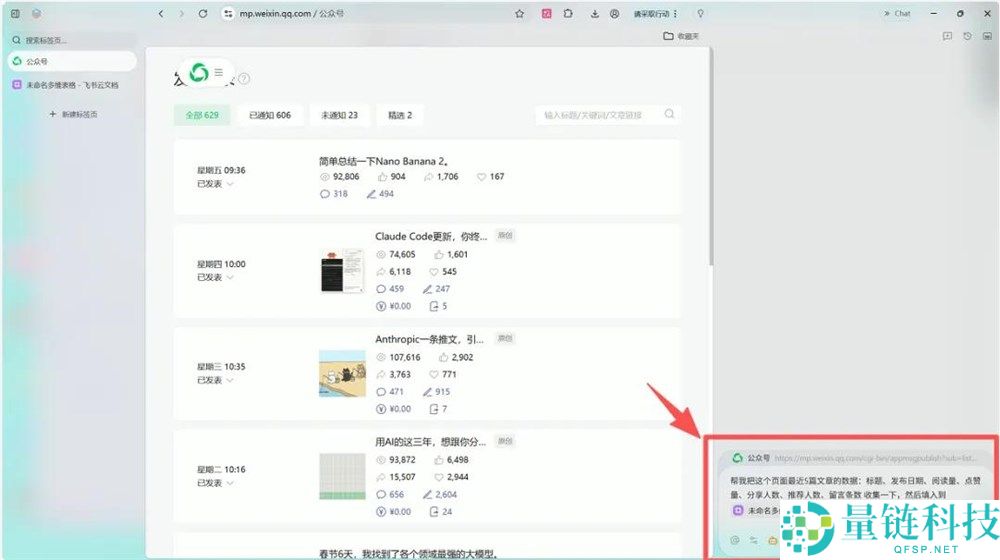Click the @ mention icon in chat box
Screen dimensions: 1000x560
[735, 540]
